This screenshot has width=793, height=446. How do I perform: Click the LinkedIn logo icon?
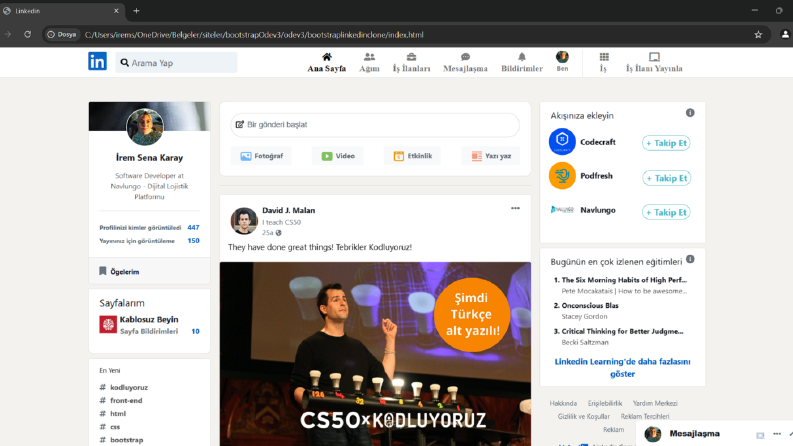click(97, 61)
